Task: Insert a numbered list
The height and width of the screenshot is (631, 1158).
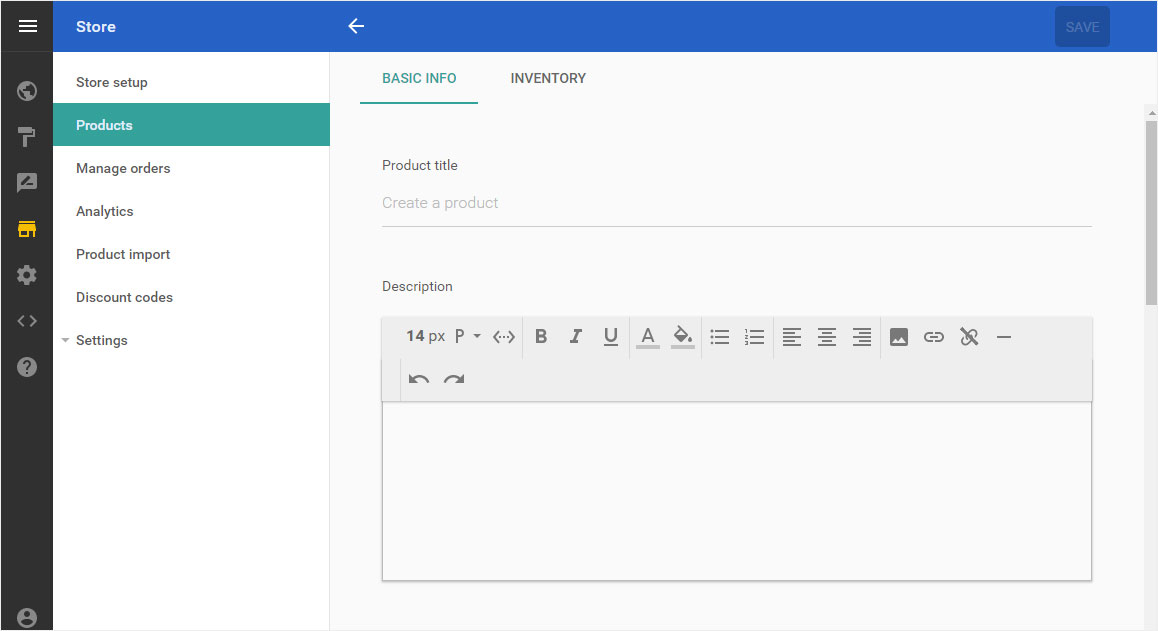Action: 755,337
